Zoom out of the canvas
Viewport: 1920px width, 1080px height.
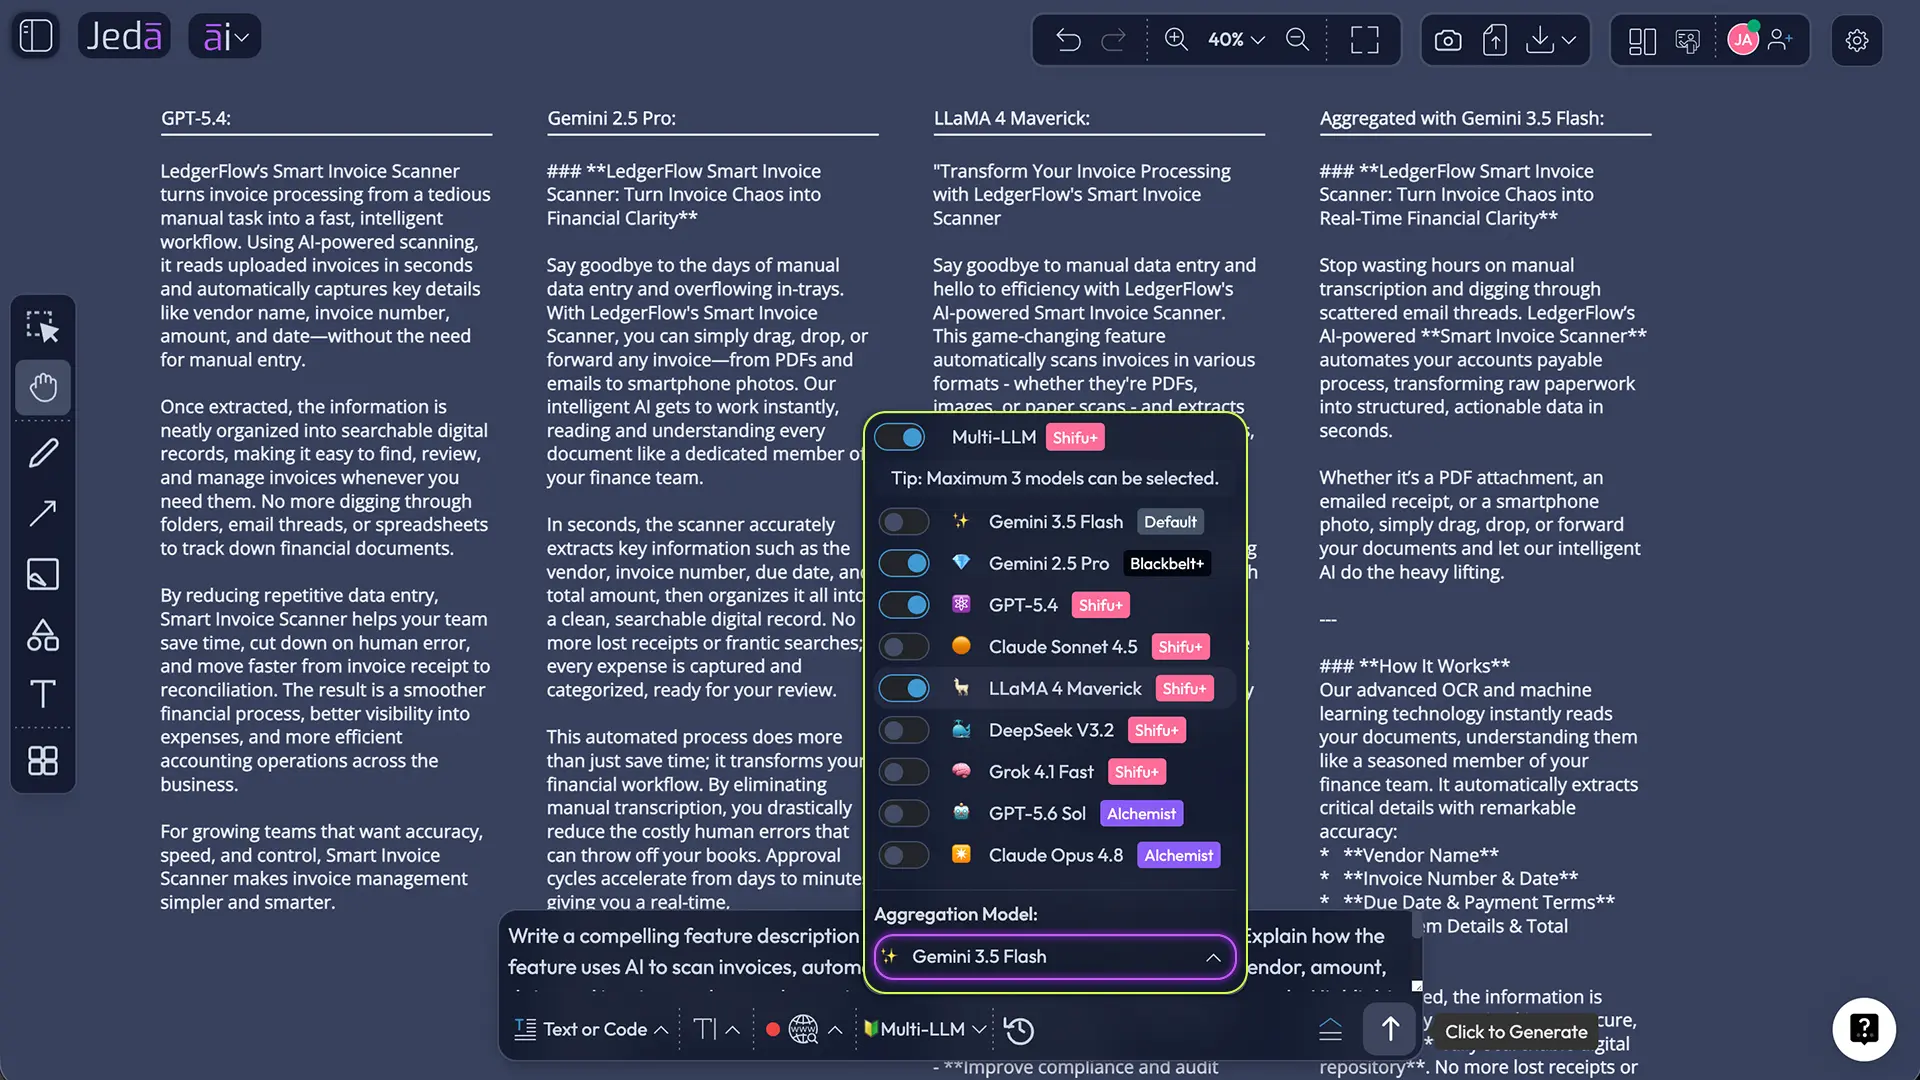point(1297,40)
